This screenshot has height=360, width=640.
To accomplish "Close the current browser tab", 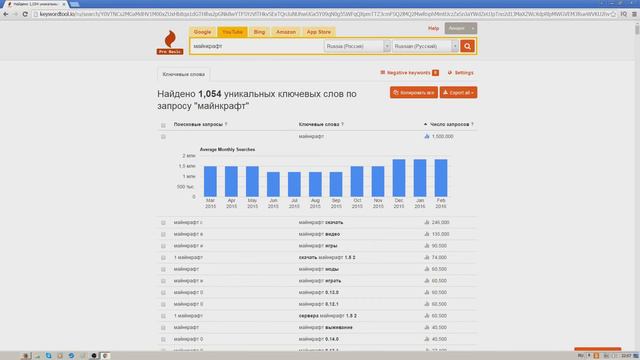I will [x=64, y=4].
